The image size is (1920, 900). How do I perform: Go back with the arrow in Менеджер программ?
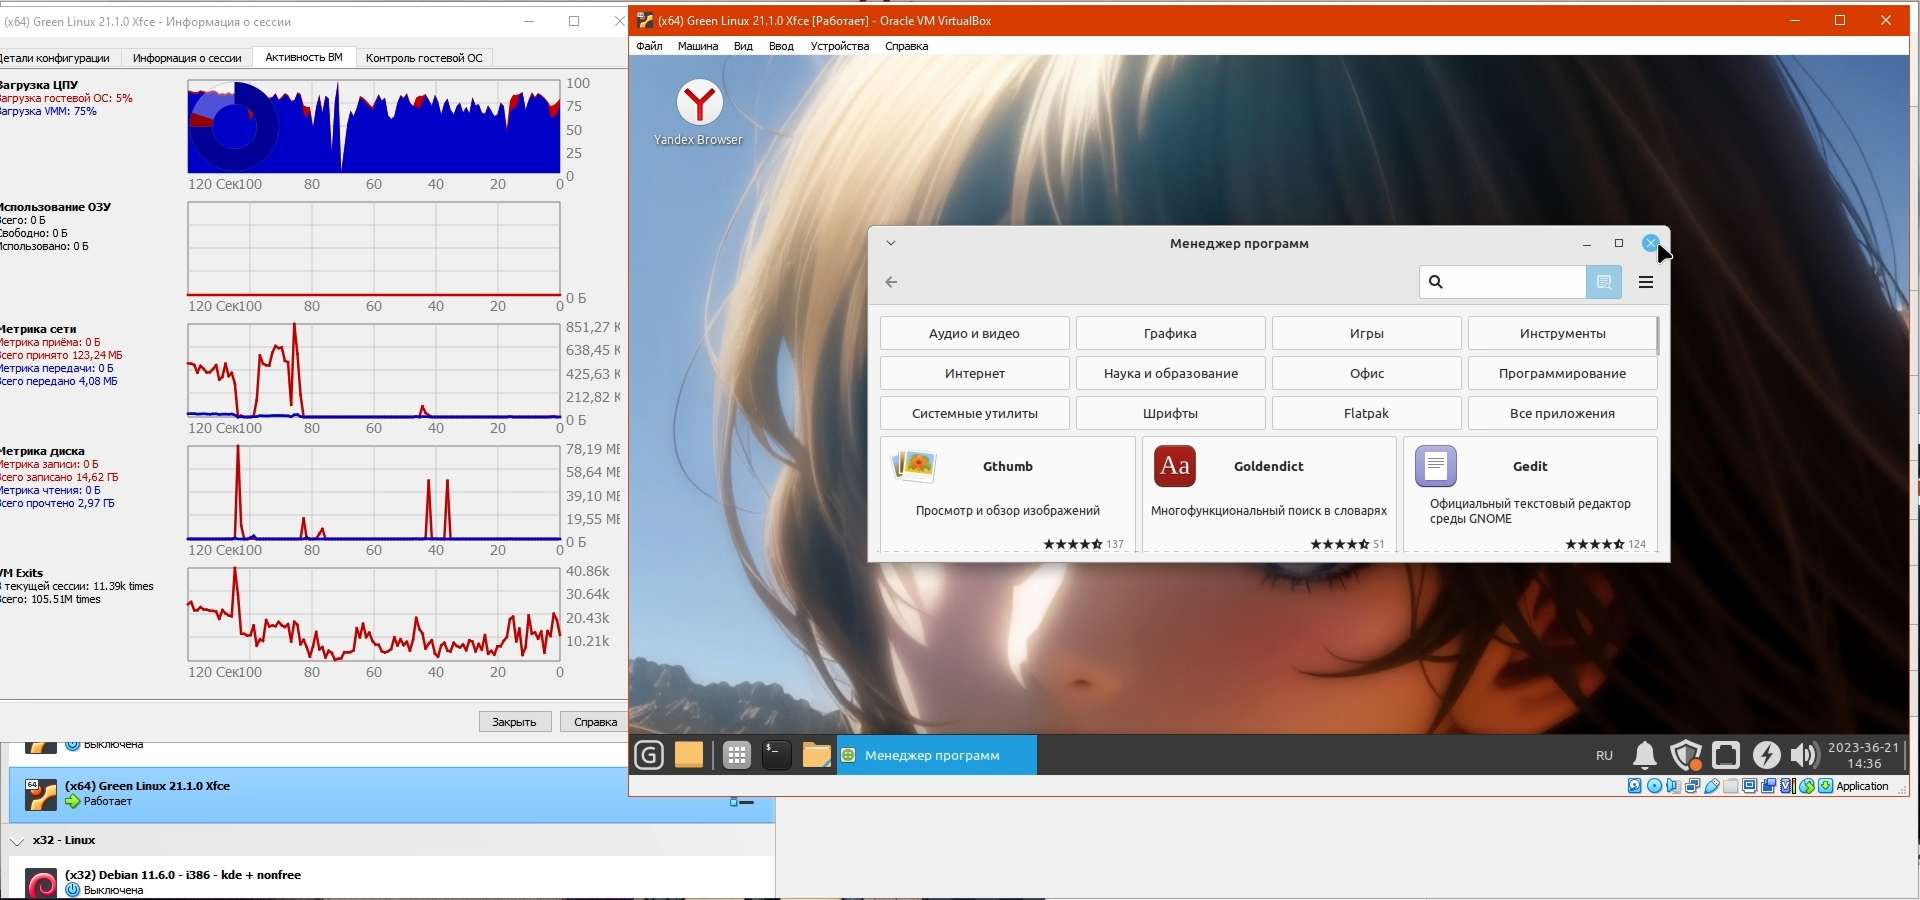891,282
